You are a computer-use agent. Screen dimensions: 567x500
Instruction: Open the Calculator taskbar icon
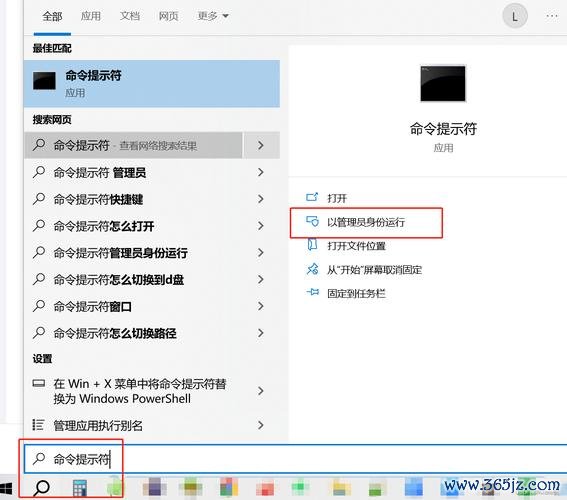tap(79, 487)
